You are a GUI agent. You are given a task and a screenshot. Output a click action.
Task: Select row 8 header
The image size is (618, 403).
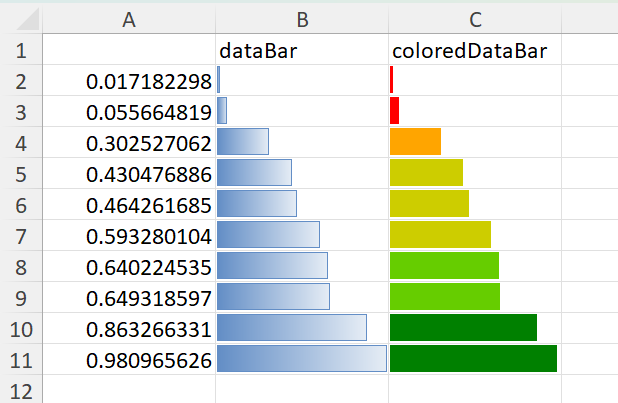[x=21, y=266]
